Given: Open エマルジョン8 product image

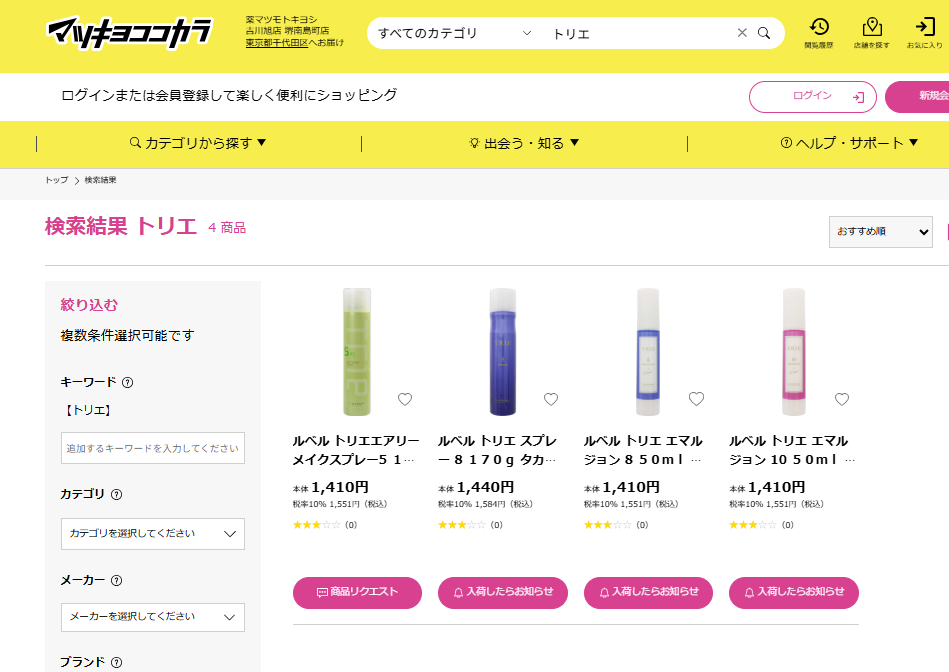Looking at the screenshot, I should pos(648,352).
